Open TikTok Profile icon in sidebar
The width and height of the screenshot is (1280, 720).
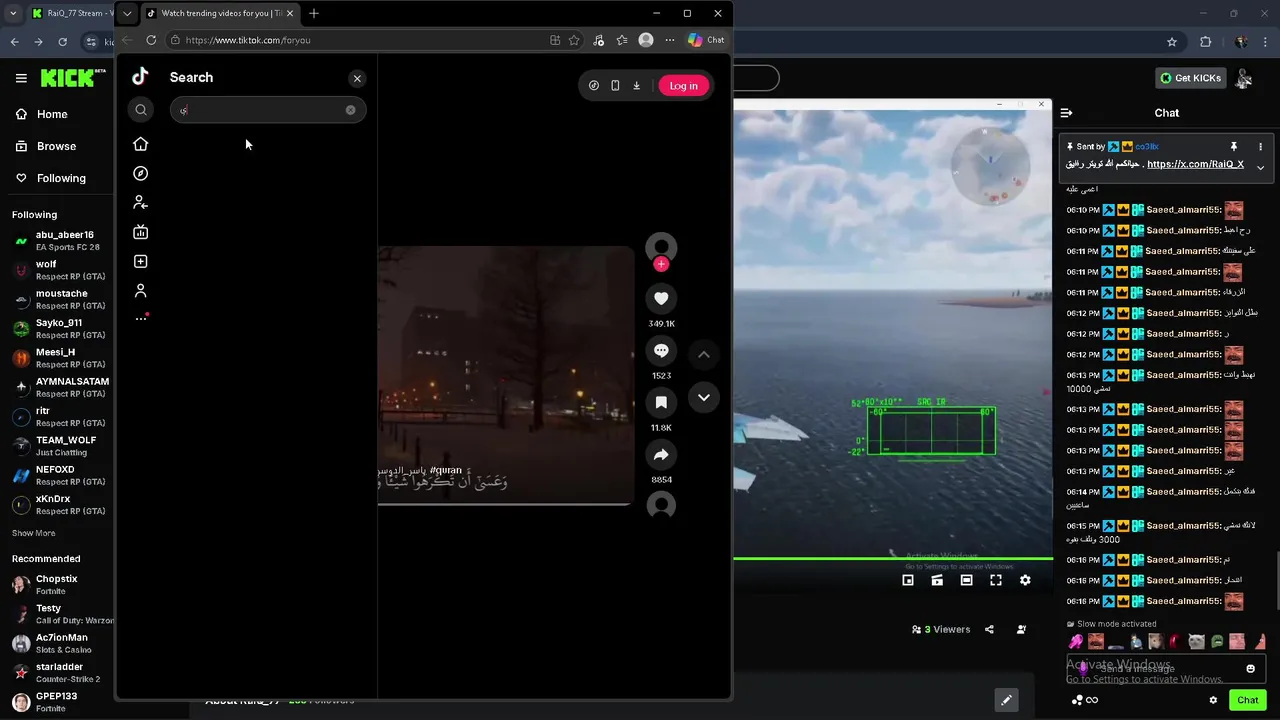pyautogui.click(x=141, y=290)
